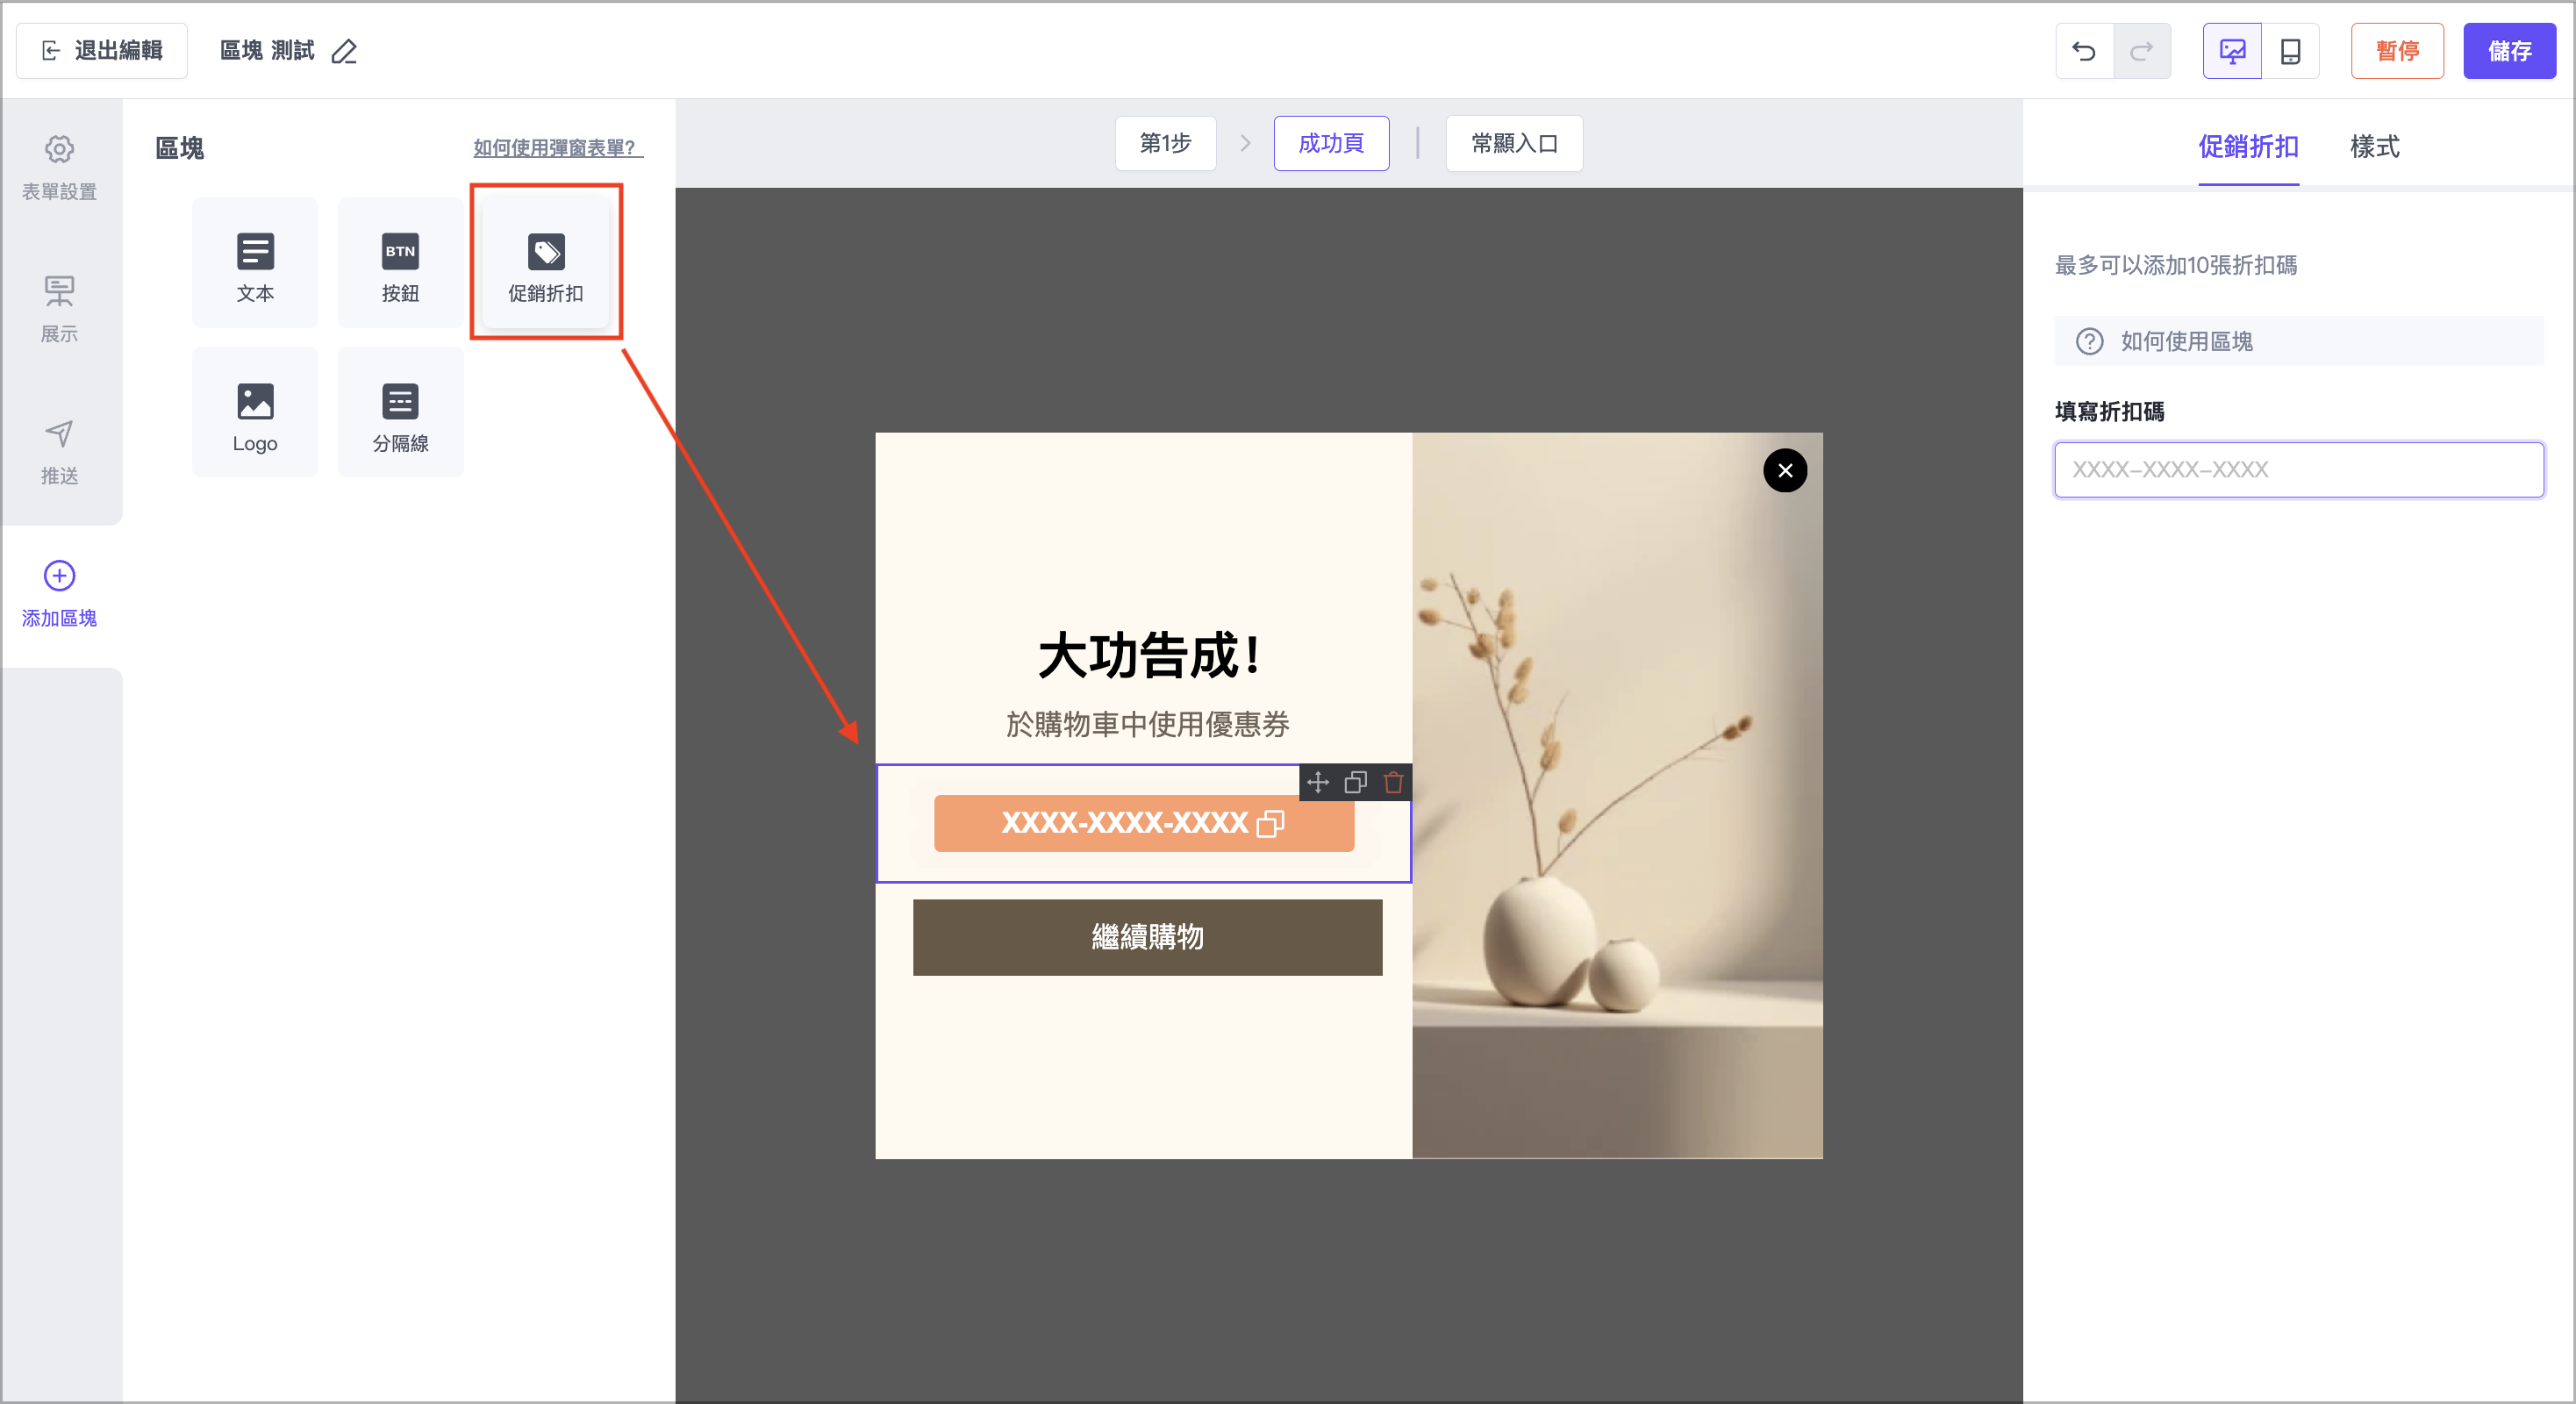The width and height of the screenshot is (2576, 1404).
Task: Switch to the 樣式 style tab
Action: 2374,147
